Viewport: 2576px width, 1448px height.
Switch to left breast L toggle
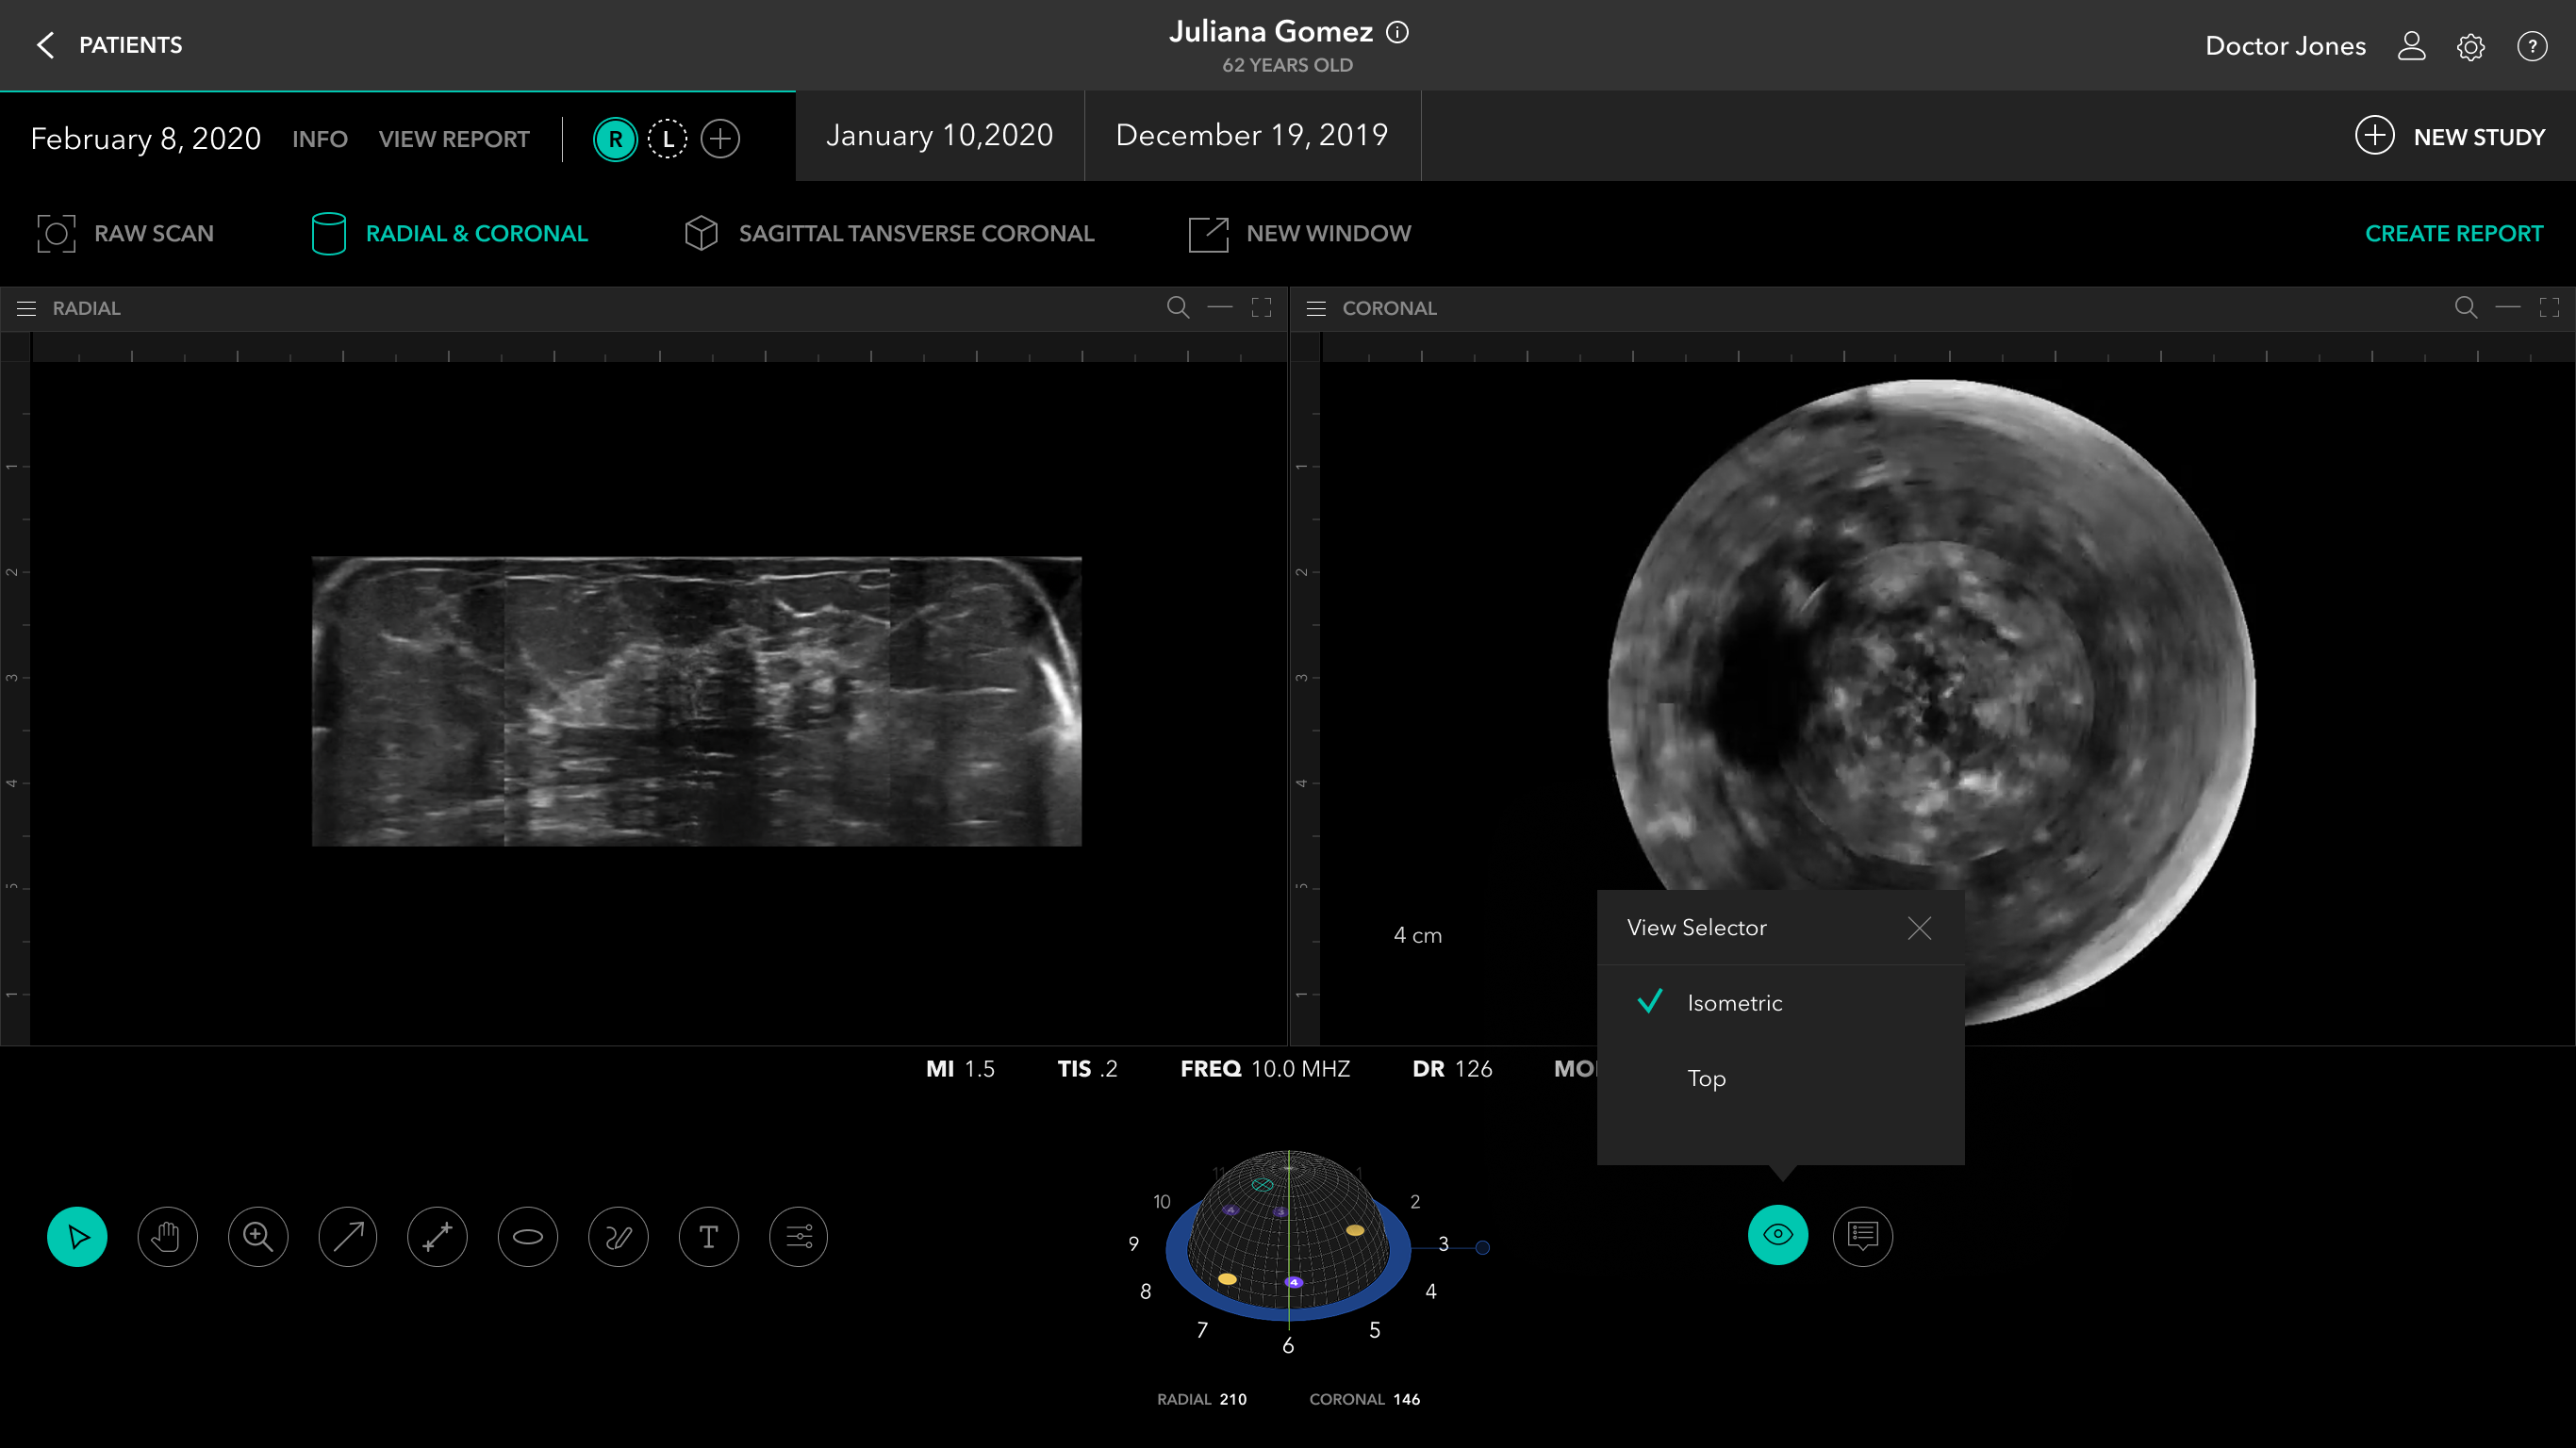(x=667, y=139)
